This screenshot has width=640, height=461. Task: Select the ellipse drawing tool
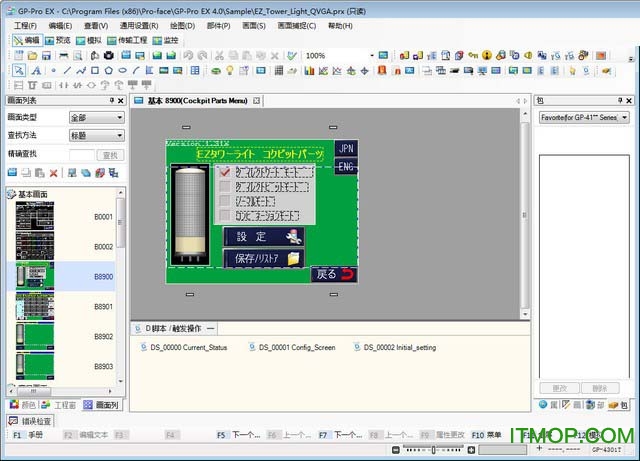point(122,71)
